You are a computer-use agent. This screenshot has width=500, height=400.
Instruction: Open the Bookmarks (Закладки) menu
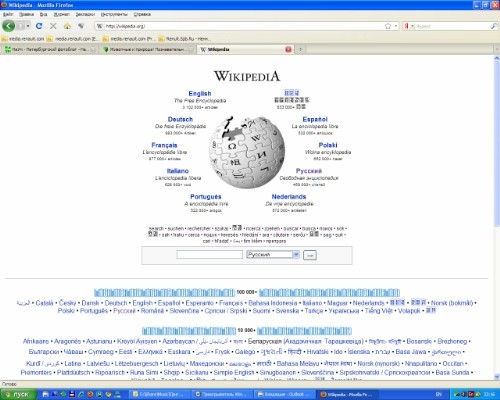pos(85,14)
